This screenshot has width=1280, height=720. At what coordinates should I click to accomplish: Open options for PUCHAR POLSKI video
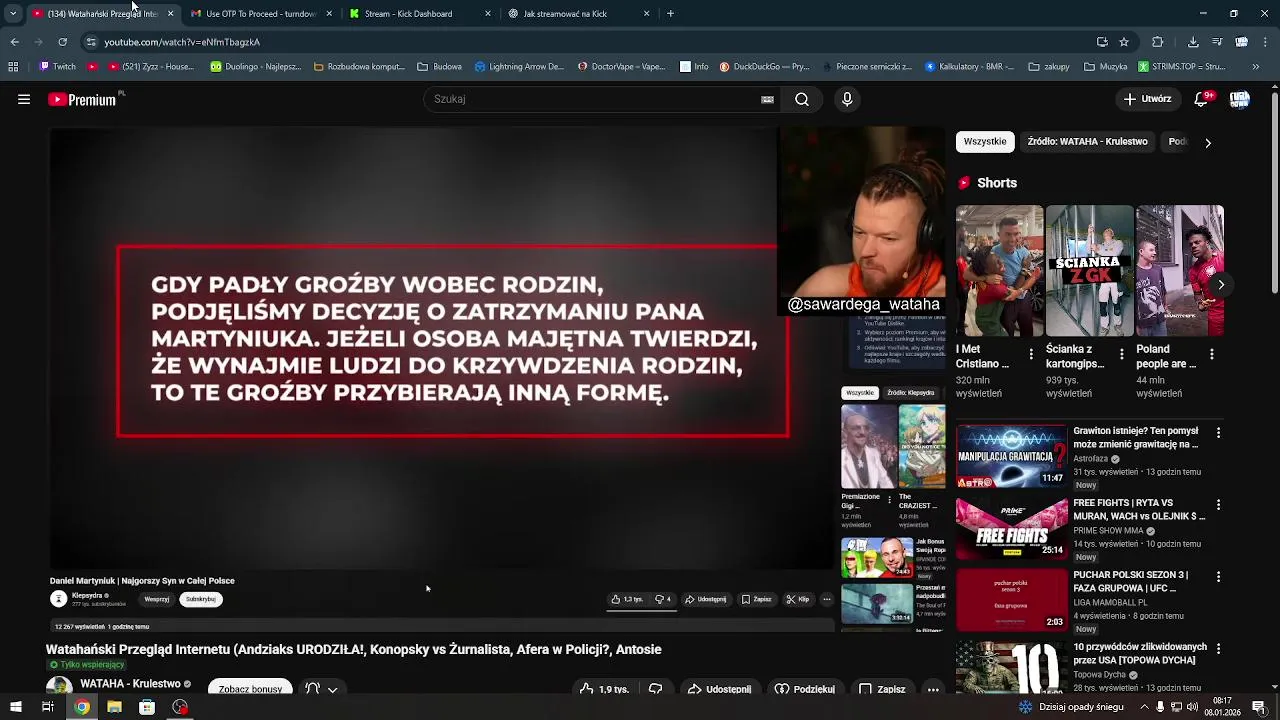1218,577
